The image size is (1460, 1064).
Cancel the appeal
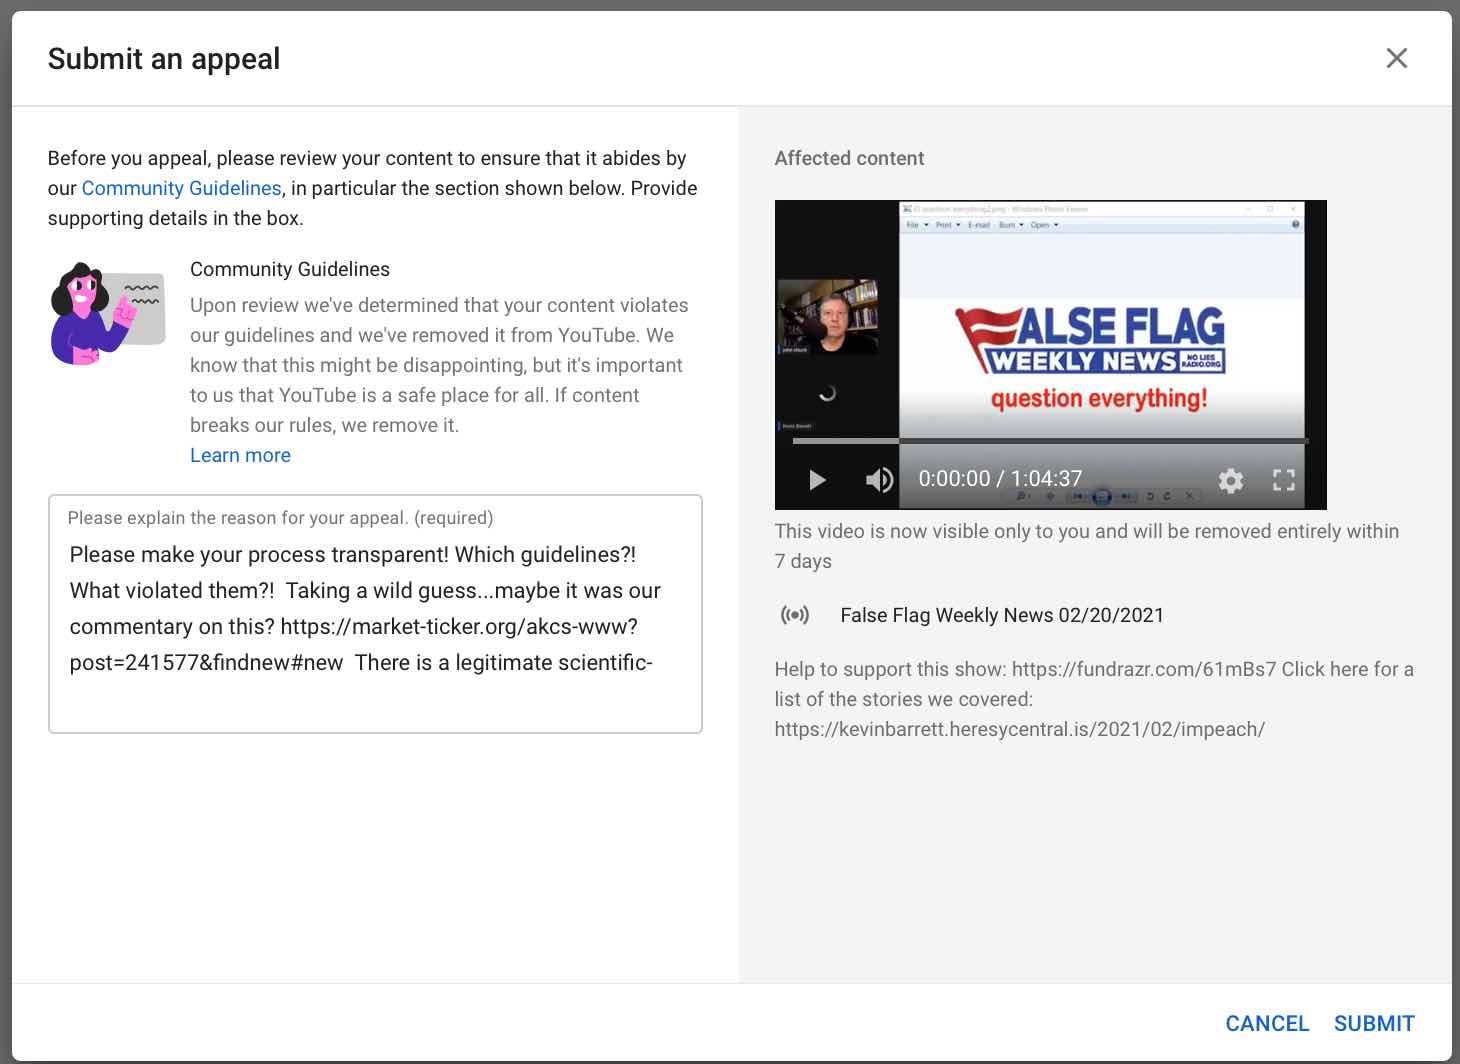[1267, 1023]
